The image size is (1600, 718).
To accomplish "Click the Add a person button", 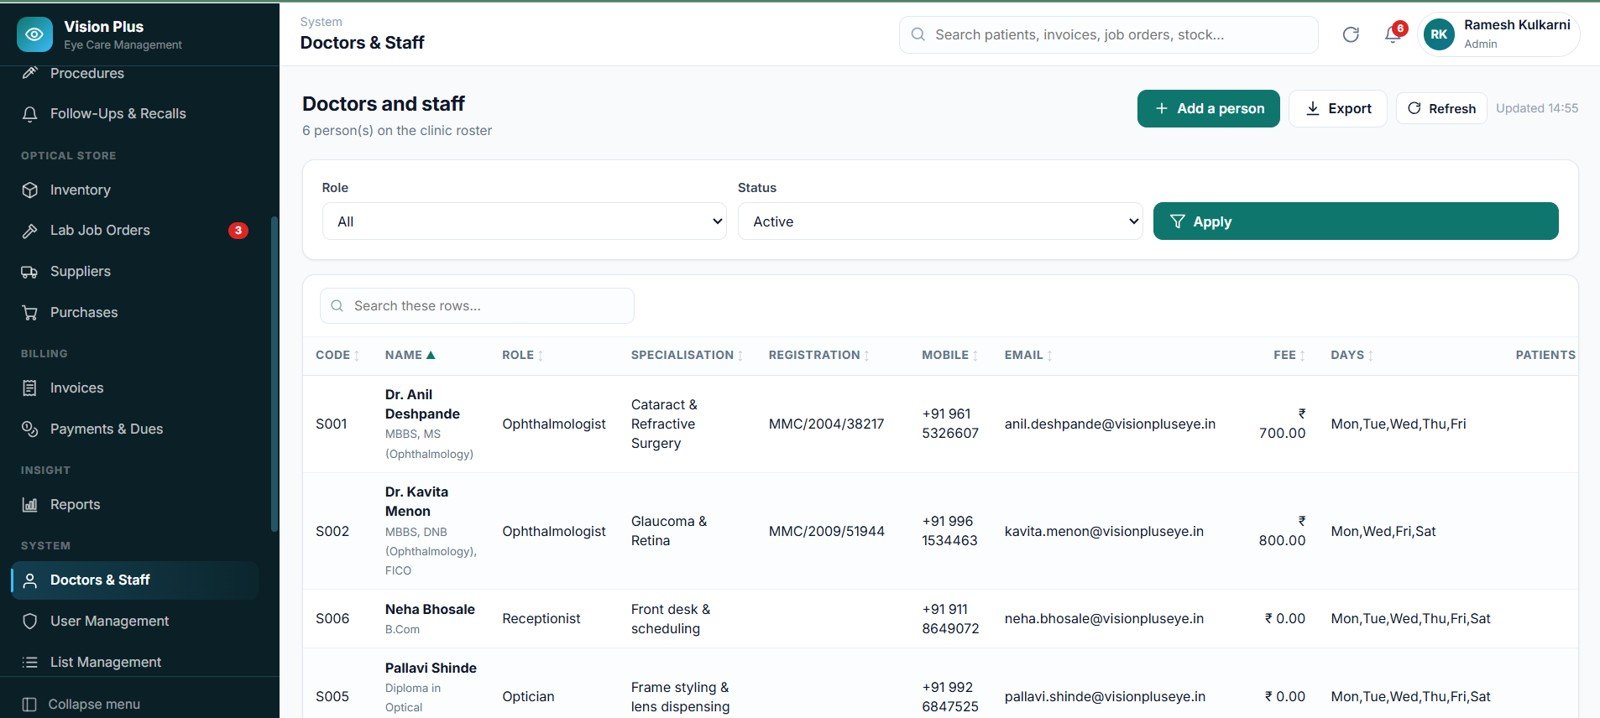I will [x=1208, y=108].
